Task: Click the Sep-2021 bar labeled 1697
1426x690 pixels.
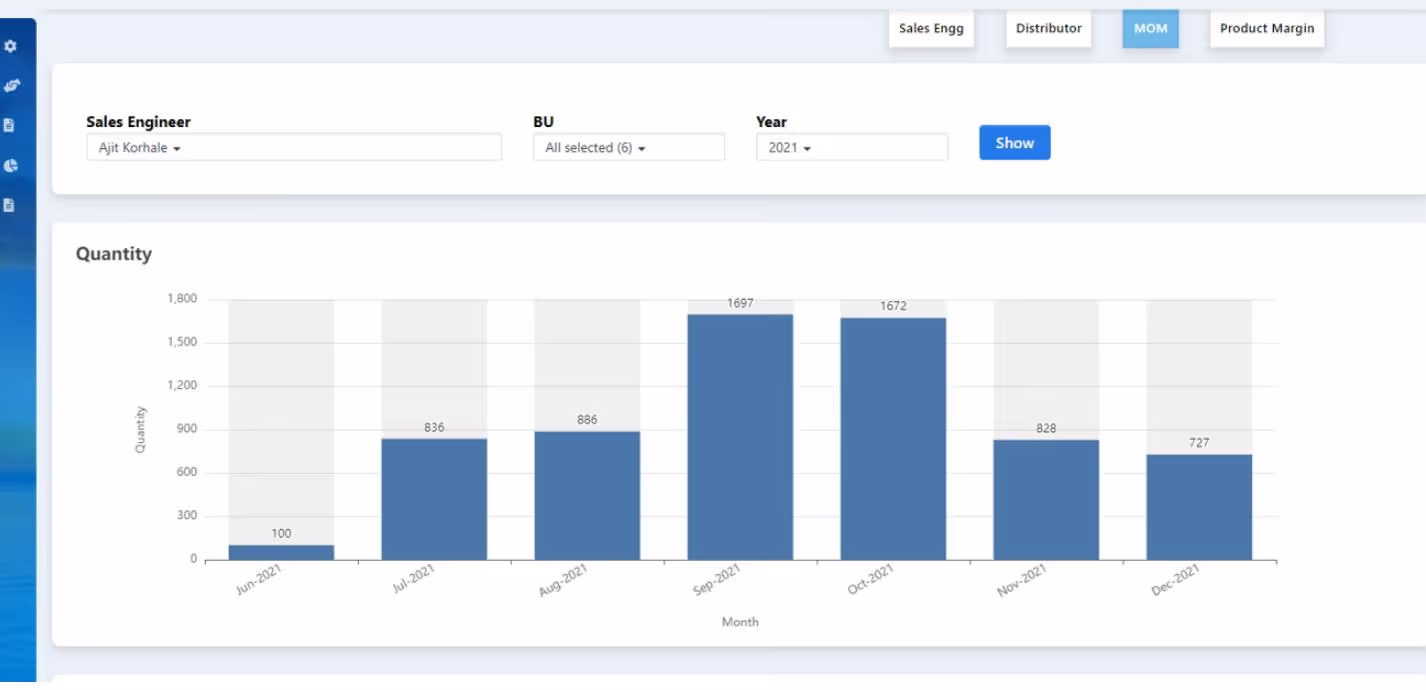Action: pyautogui.click(x=740, y=437)
